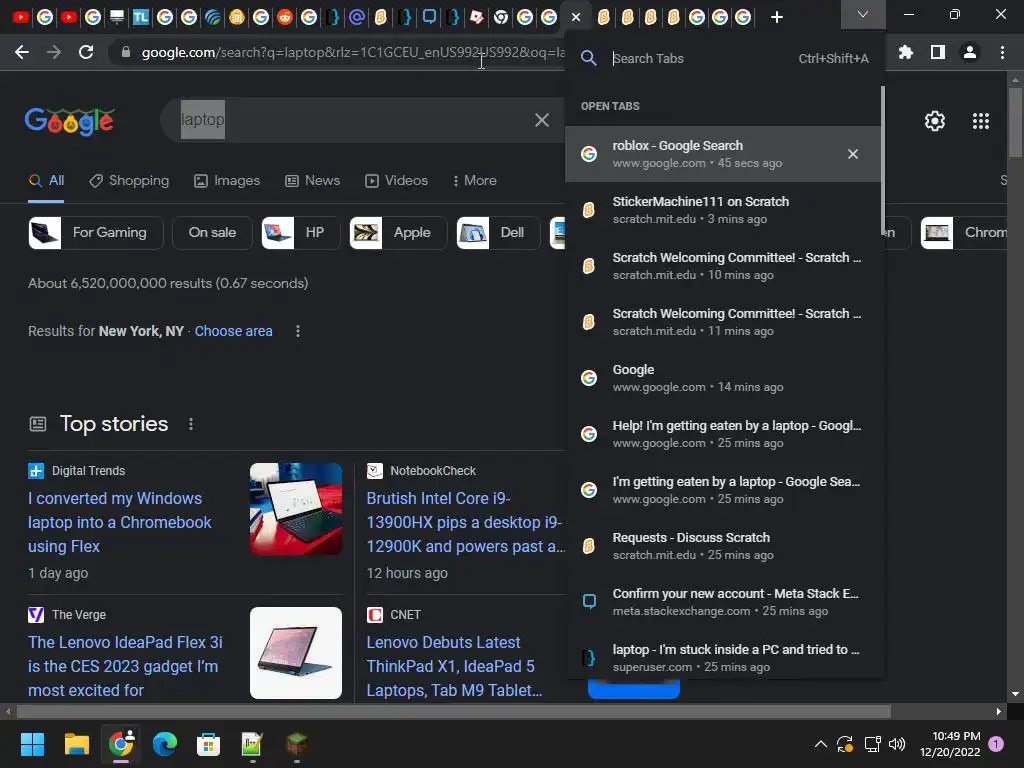Viewport: 1024px width, 768px height.
Task: Click the Digital Trends story thumbnail
Action: (296, 509)
